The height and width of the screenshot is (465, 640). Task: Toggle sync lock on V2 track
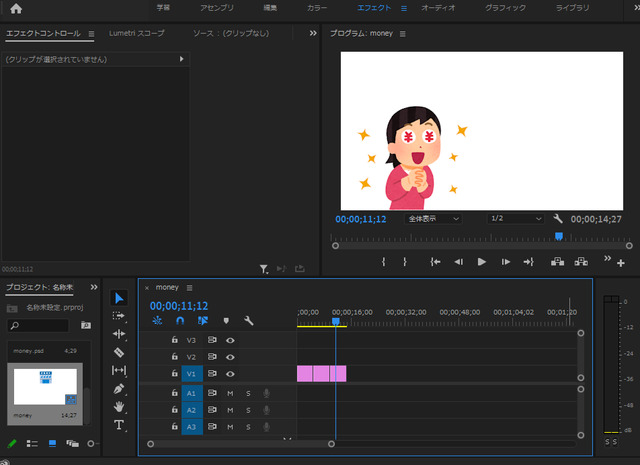pos(212,357)
